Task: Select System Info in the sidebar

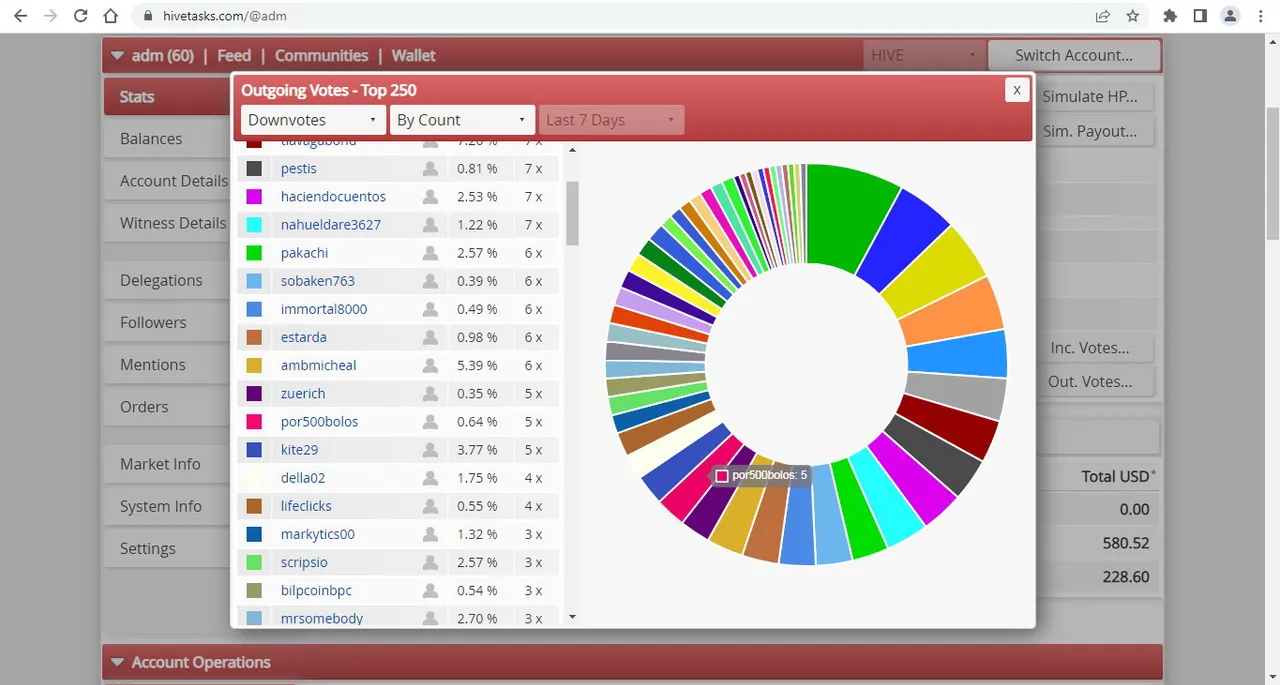Action: pos(168,506)
